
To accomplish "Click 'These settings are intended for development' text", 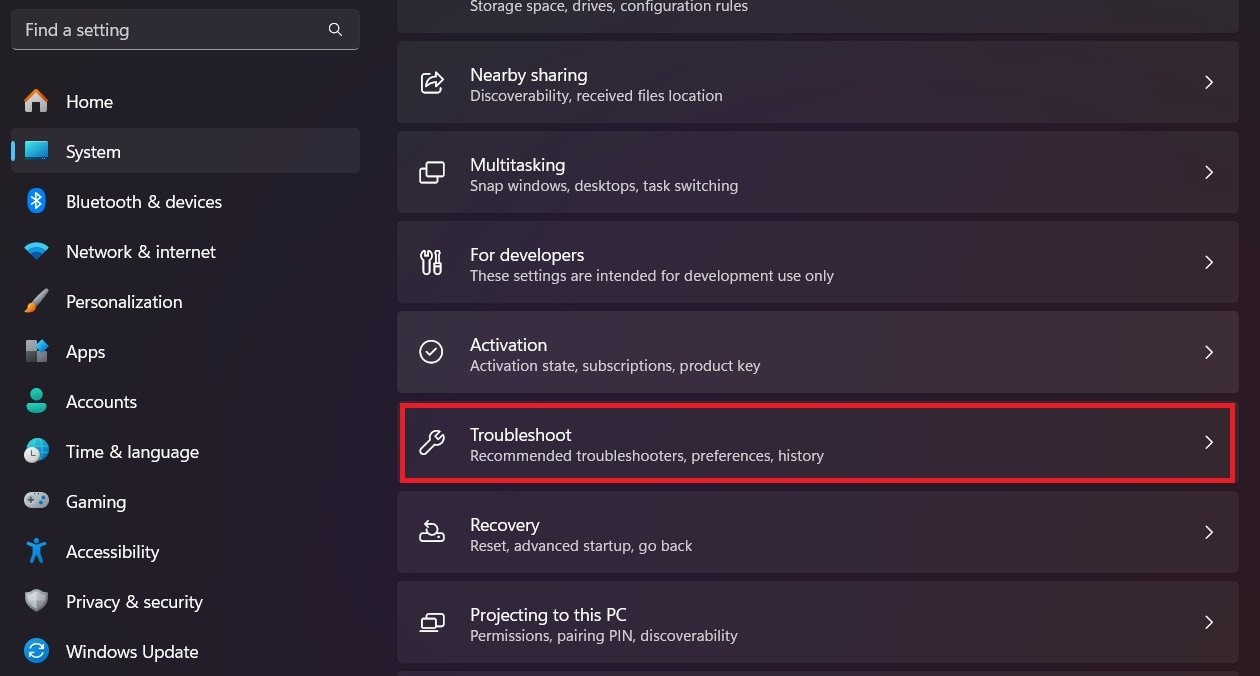I will (x=652, y=276).
